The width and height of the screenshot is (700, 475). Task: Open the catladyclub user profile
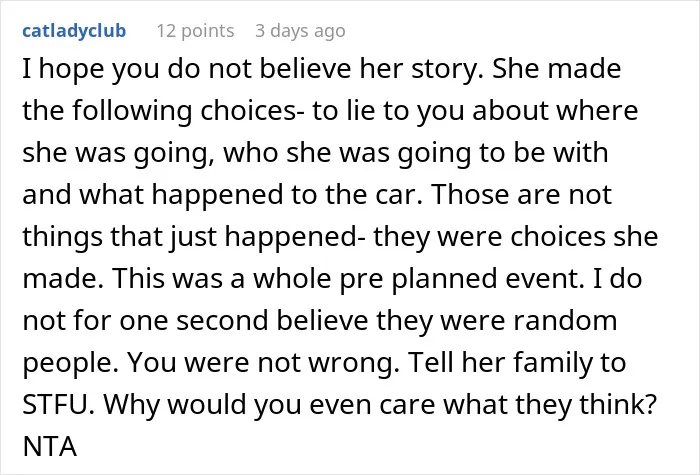click(74, 31)
